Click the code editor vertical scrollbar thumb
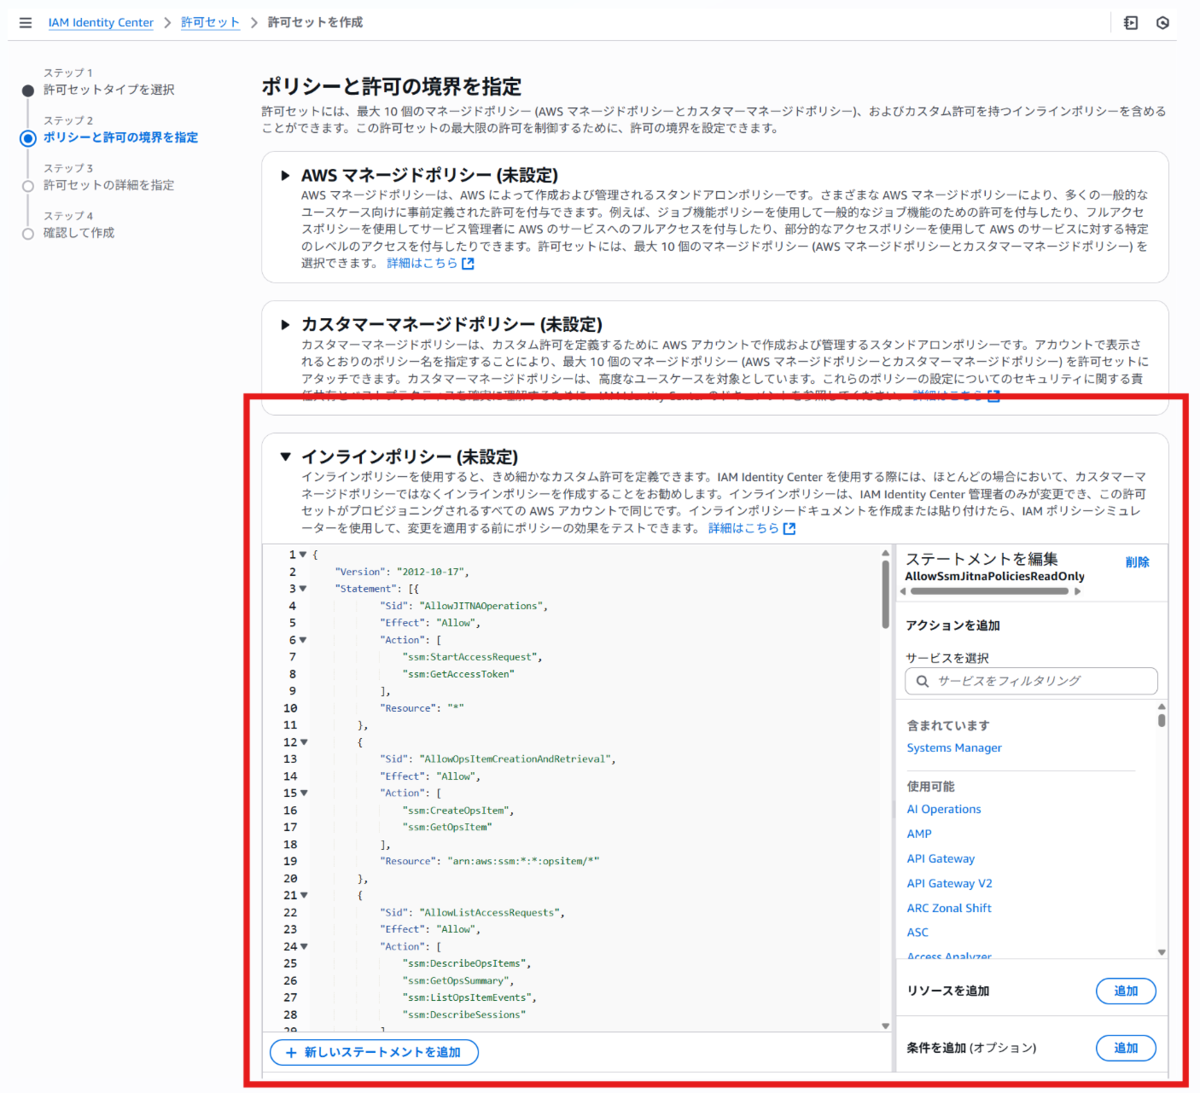The width and height of the screenshot is (1200, 1093). pos(885,594)
